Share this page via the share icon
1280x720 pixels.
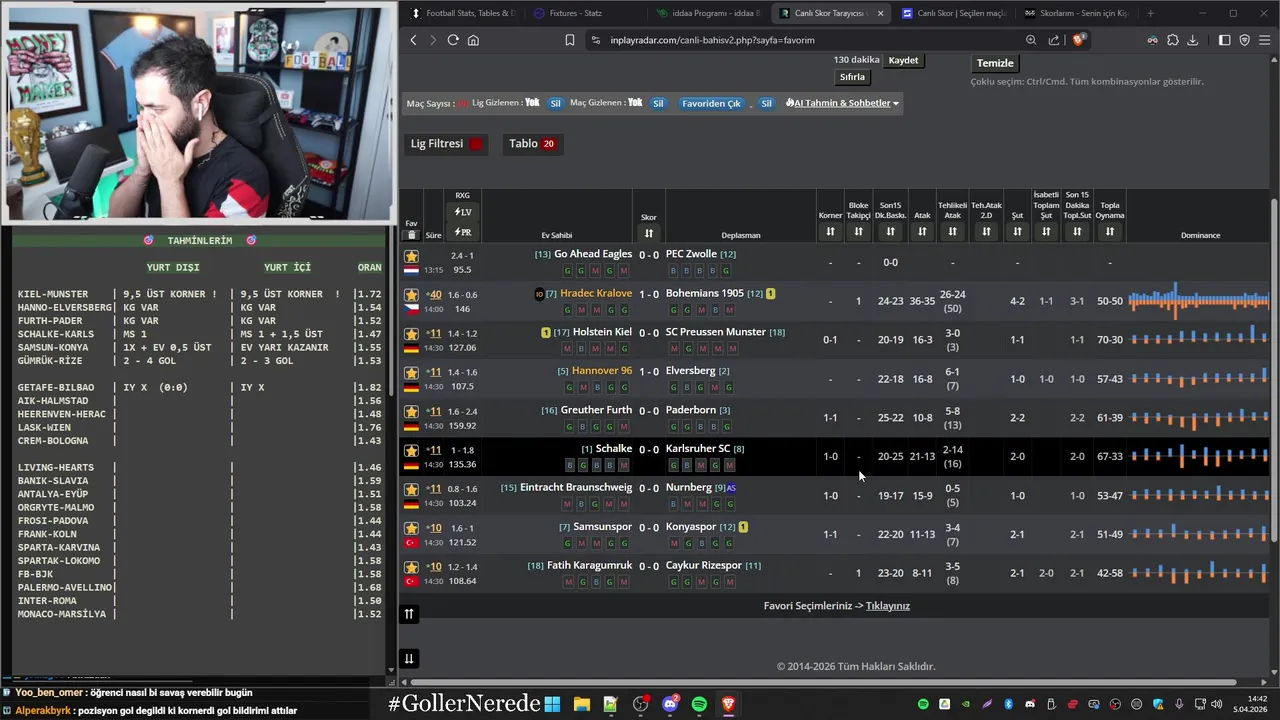[x=1054, y=40]
